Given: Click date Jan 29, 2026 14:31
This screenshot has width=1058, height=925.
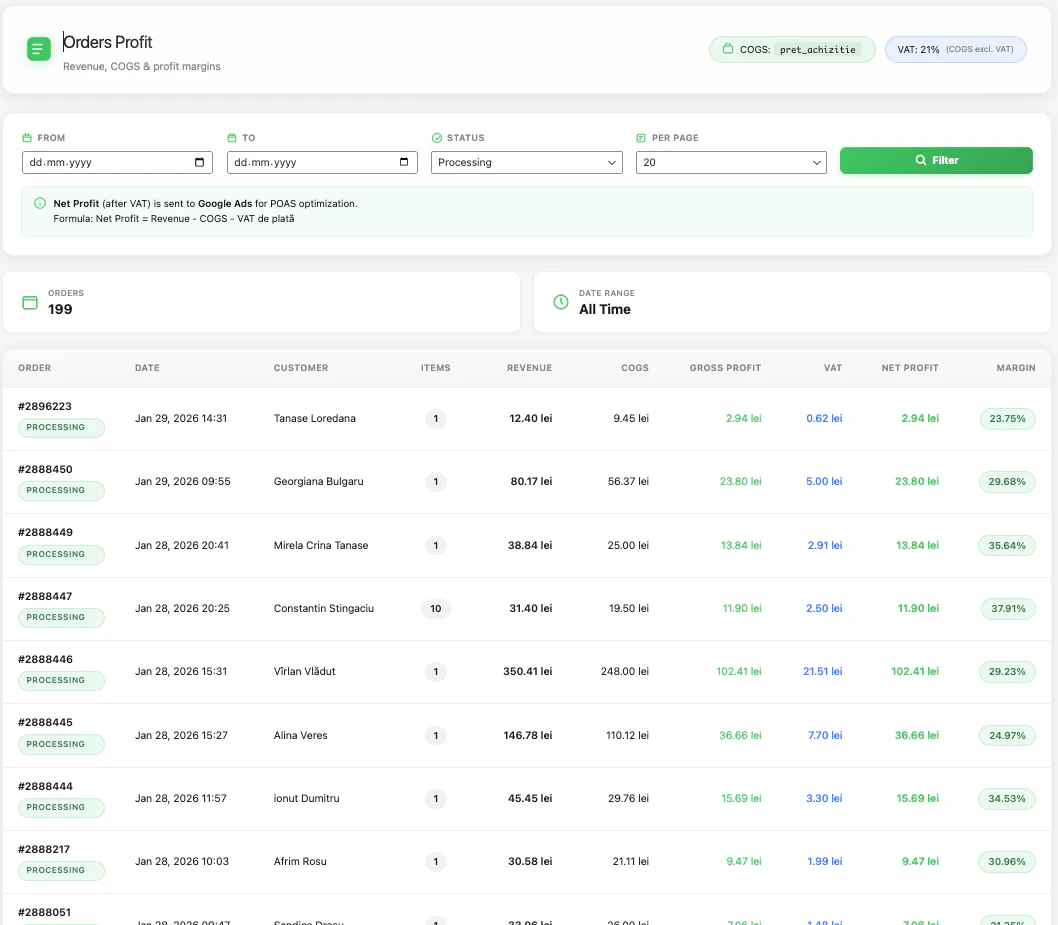Looking at the screenshot, I should 181,418.
